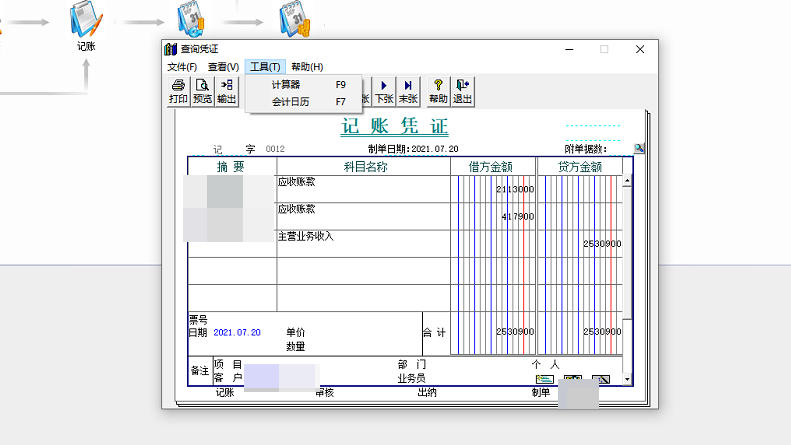Viewport: 791px width, 445px height.
Task: Click the 输出 export toolbar icon
Action: click(x=227, y=91)
